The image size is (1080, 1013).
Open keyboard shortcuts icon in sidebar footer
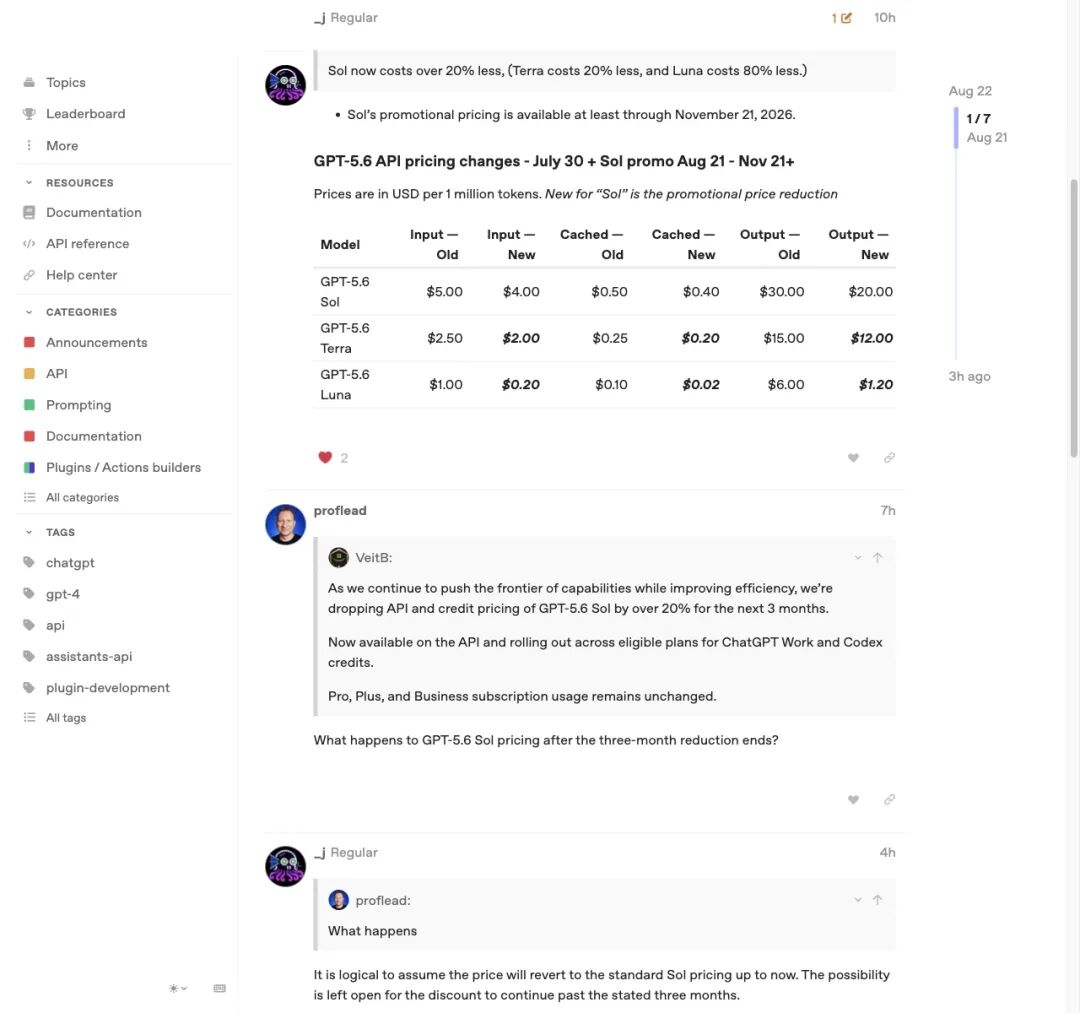[220, 988]
